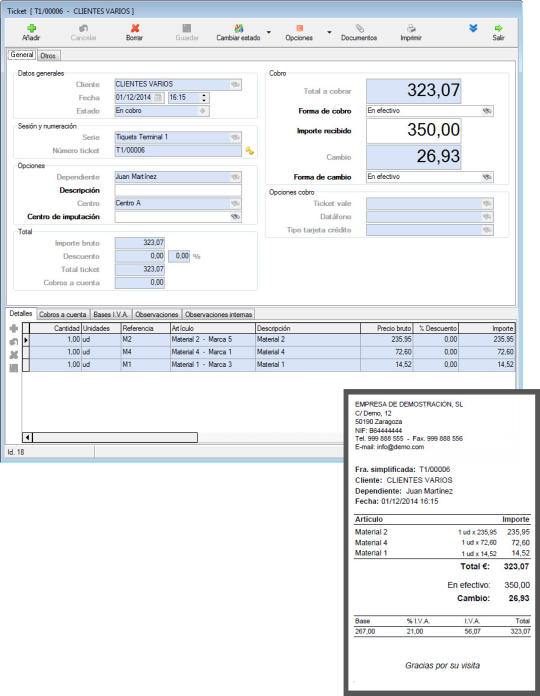Click the Total a cobrar 323,07 field
The width and height of the screenshot is (540, 696).
(x=414, y=91)
